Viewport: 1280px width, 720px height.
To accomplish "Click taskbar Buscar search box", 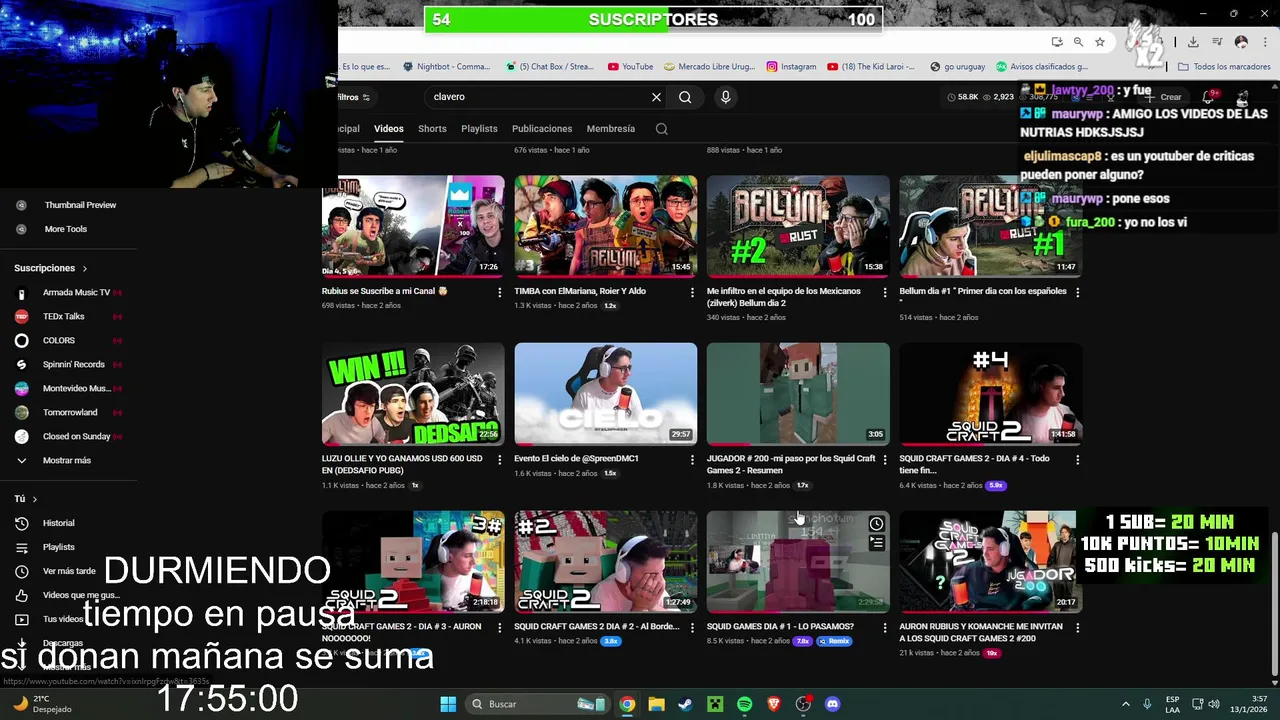I will (537, 704).
